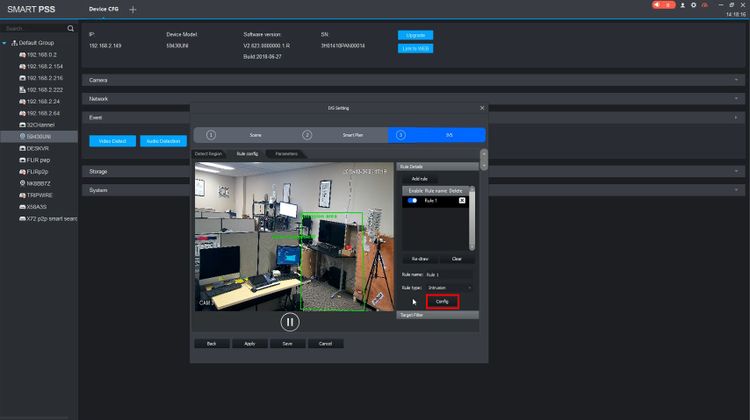Delete Rule 1 using its X icon
The height and width of the screenshot is (420, 750).
click(x=462, y=200)
